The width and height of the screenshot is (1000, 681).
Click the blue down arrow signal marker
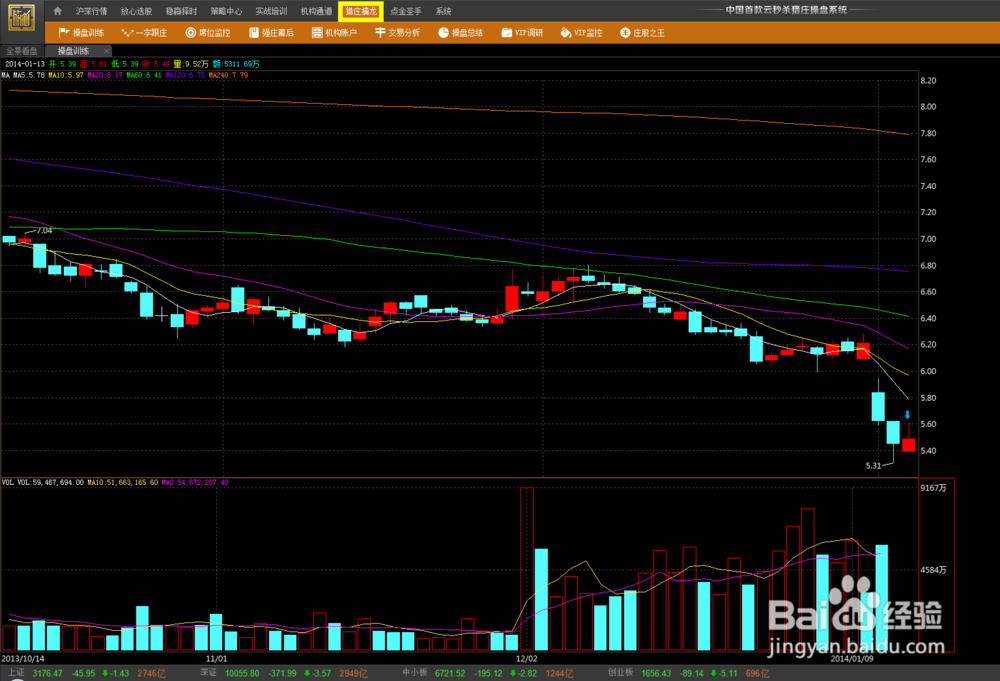[908, 415]
